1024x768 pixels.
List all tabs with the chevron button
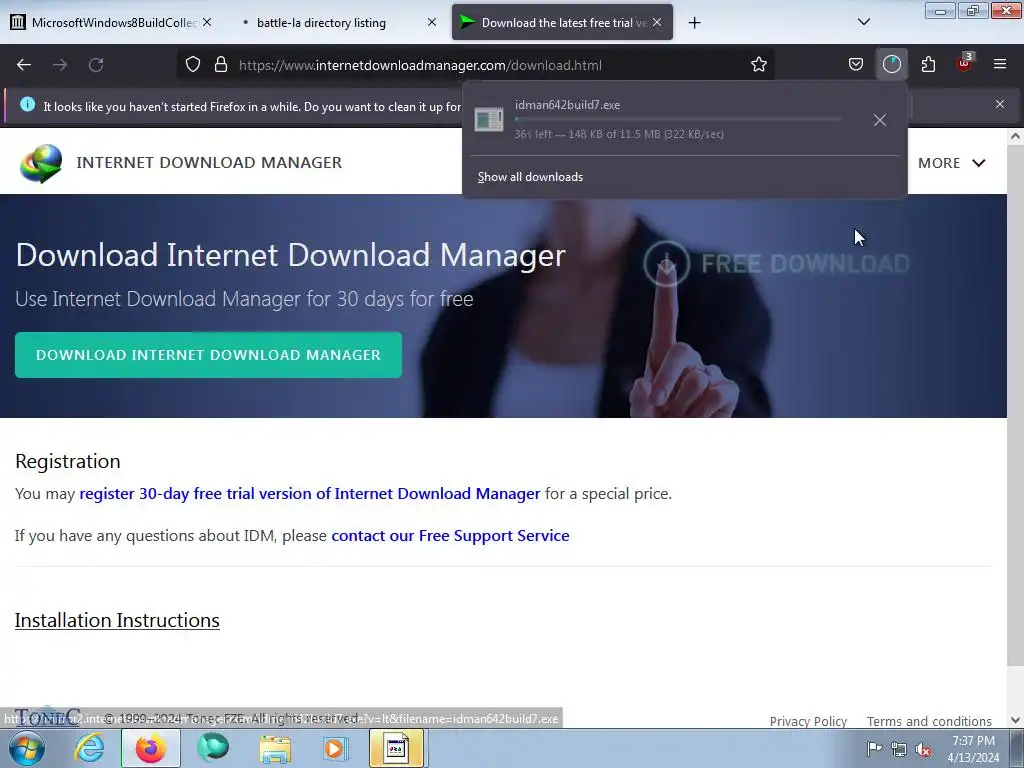point(863,22)
